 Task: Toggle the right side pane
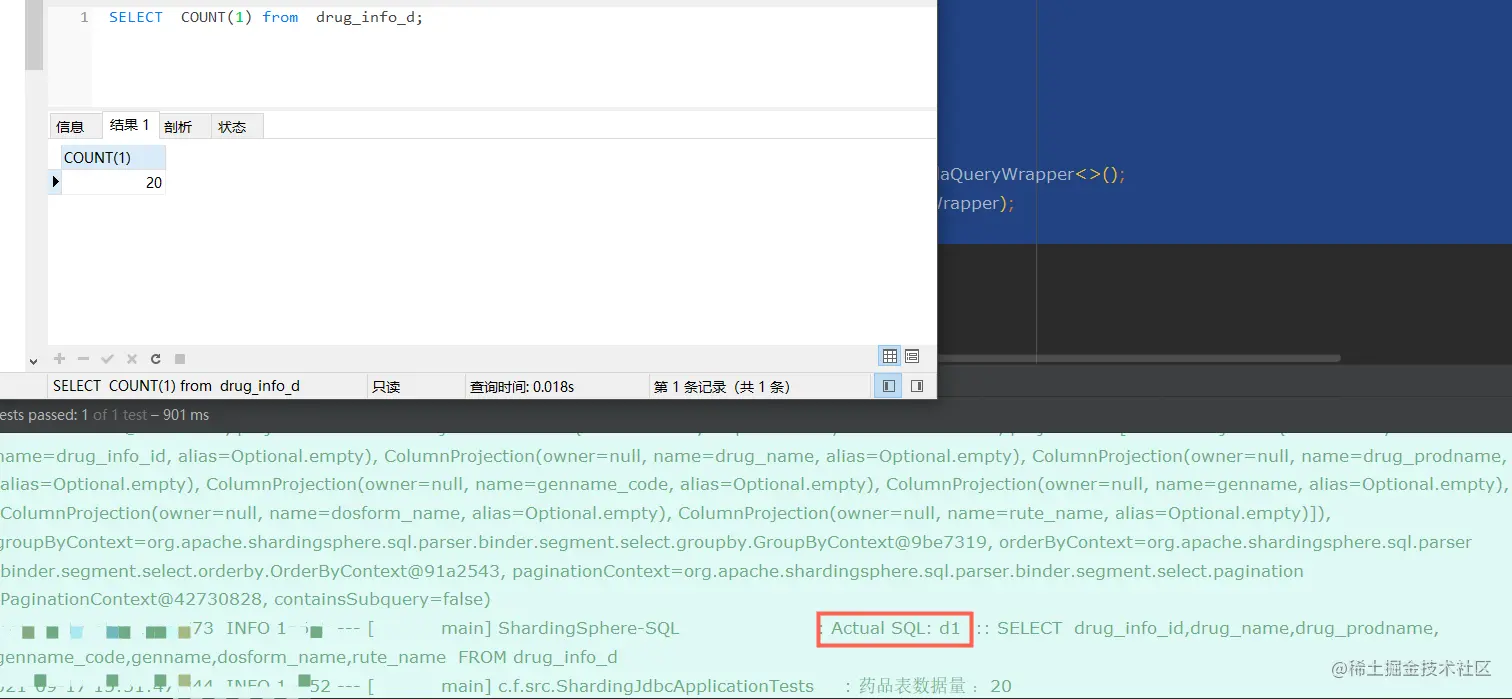click(x=916, y=386)
